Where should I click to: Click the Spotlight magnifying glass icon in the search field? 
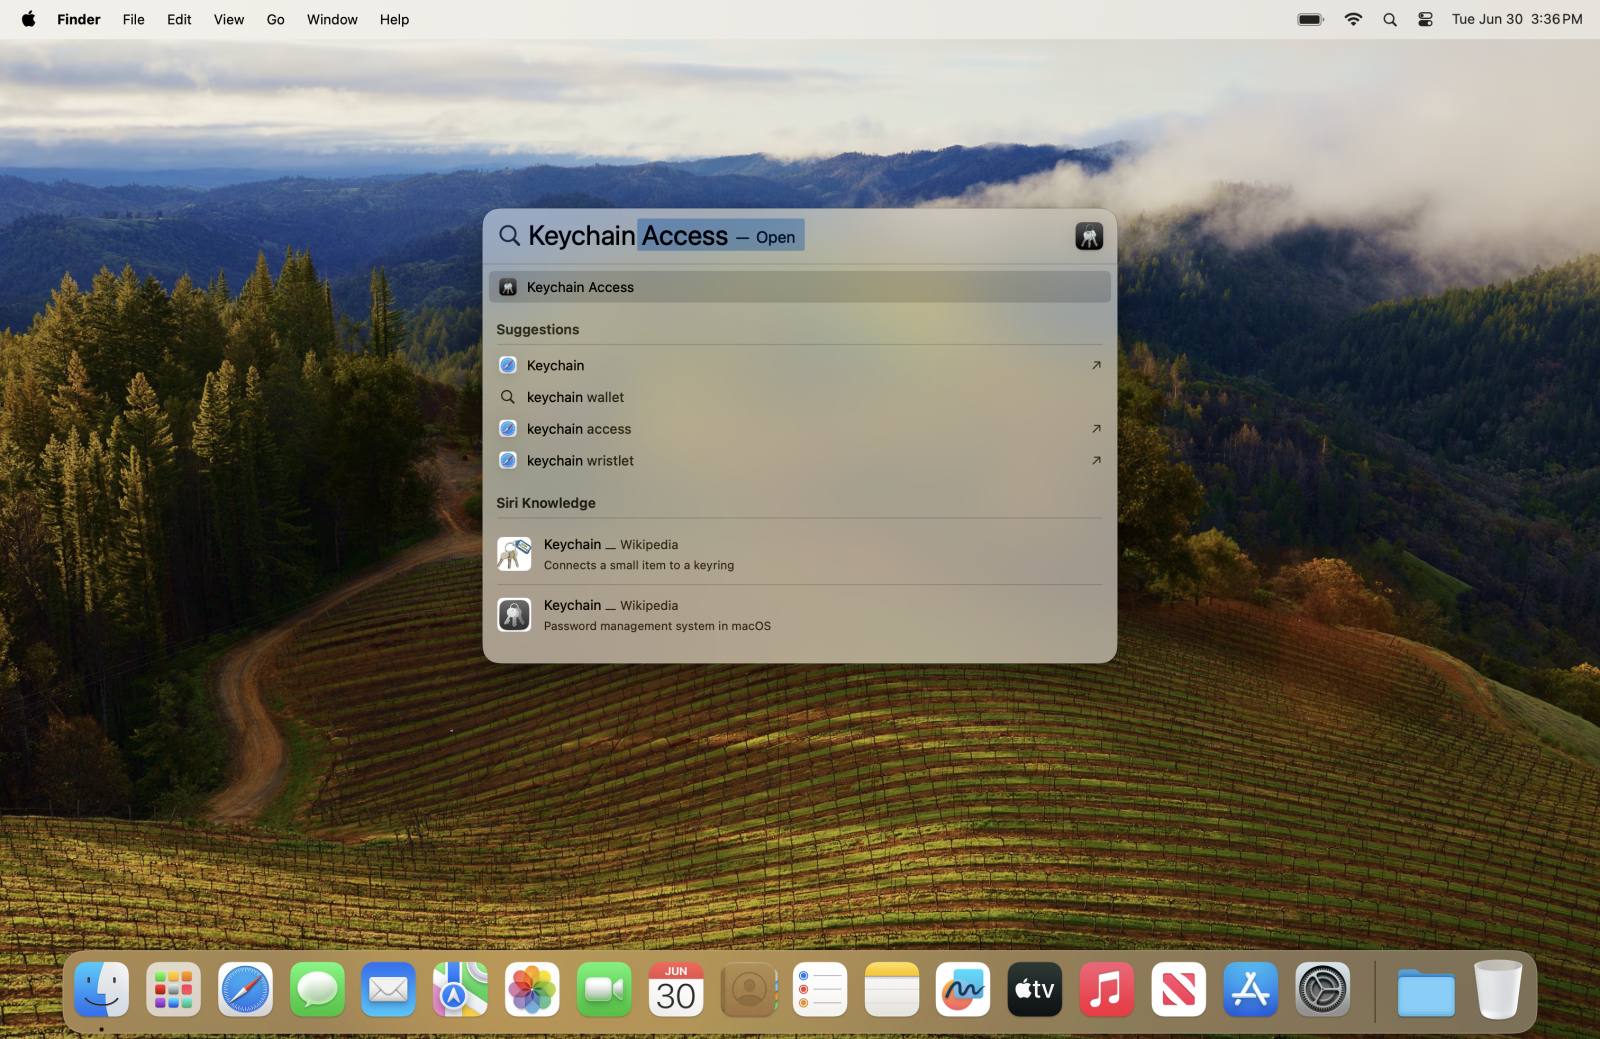coord(509,236)
